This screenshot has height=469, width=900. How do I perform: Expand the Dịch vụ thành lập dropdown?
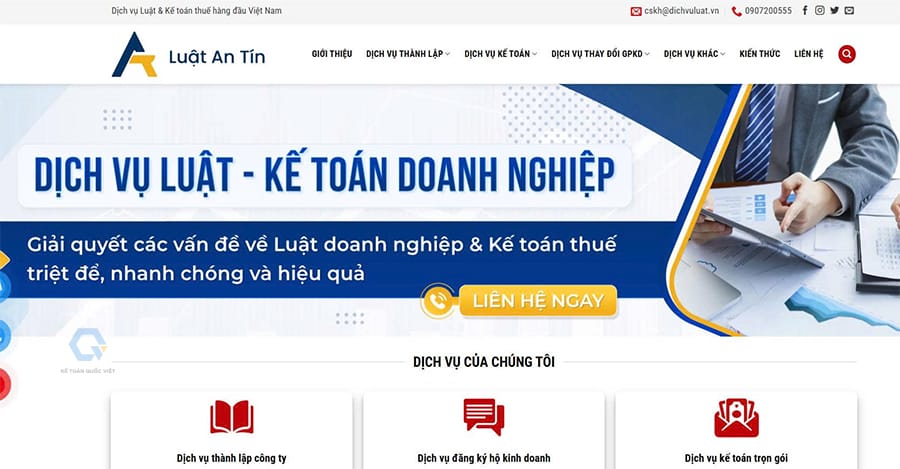point(408,54)
